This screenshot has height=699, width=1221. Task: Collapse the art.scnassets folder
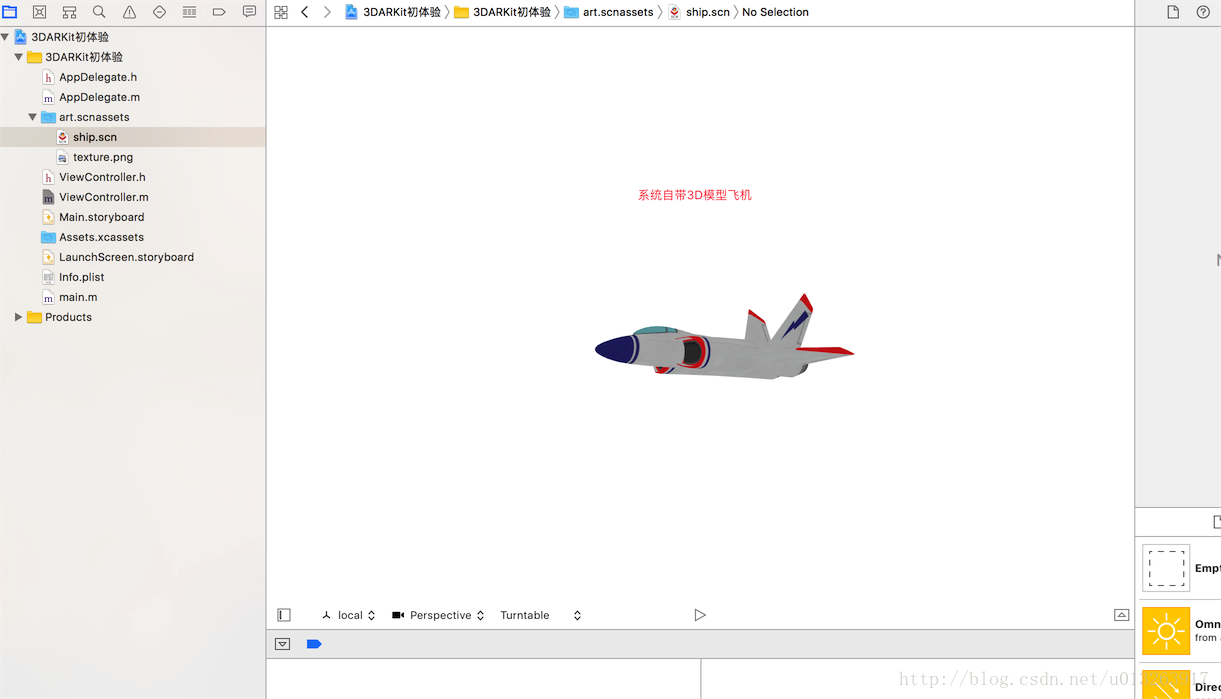point(33,117)
